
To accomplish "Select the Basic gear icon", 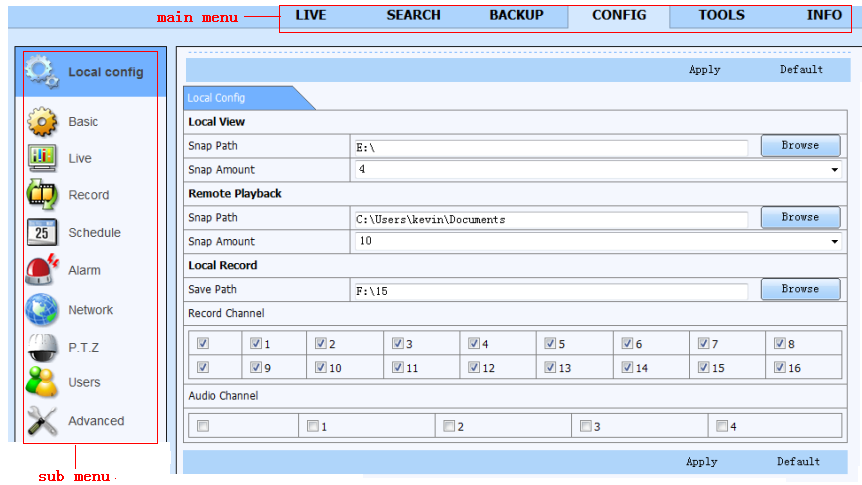I will point(42,122).
